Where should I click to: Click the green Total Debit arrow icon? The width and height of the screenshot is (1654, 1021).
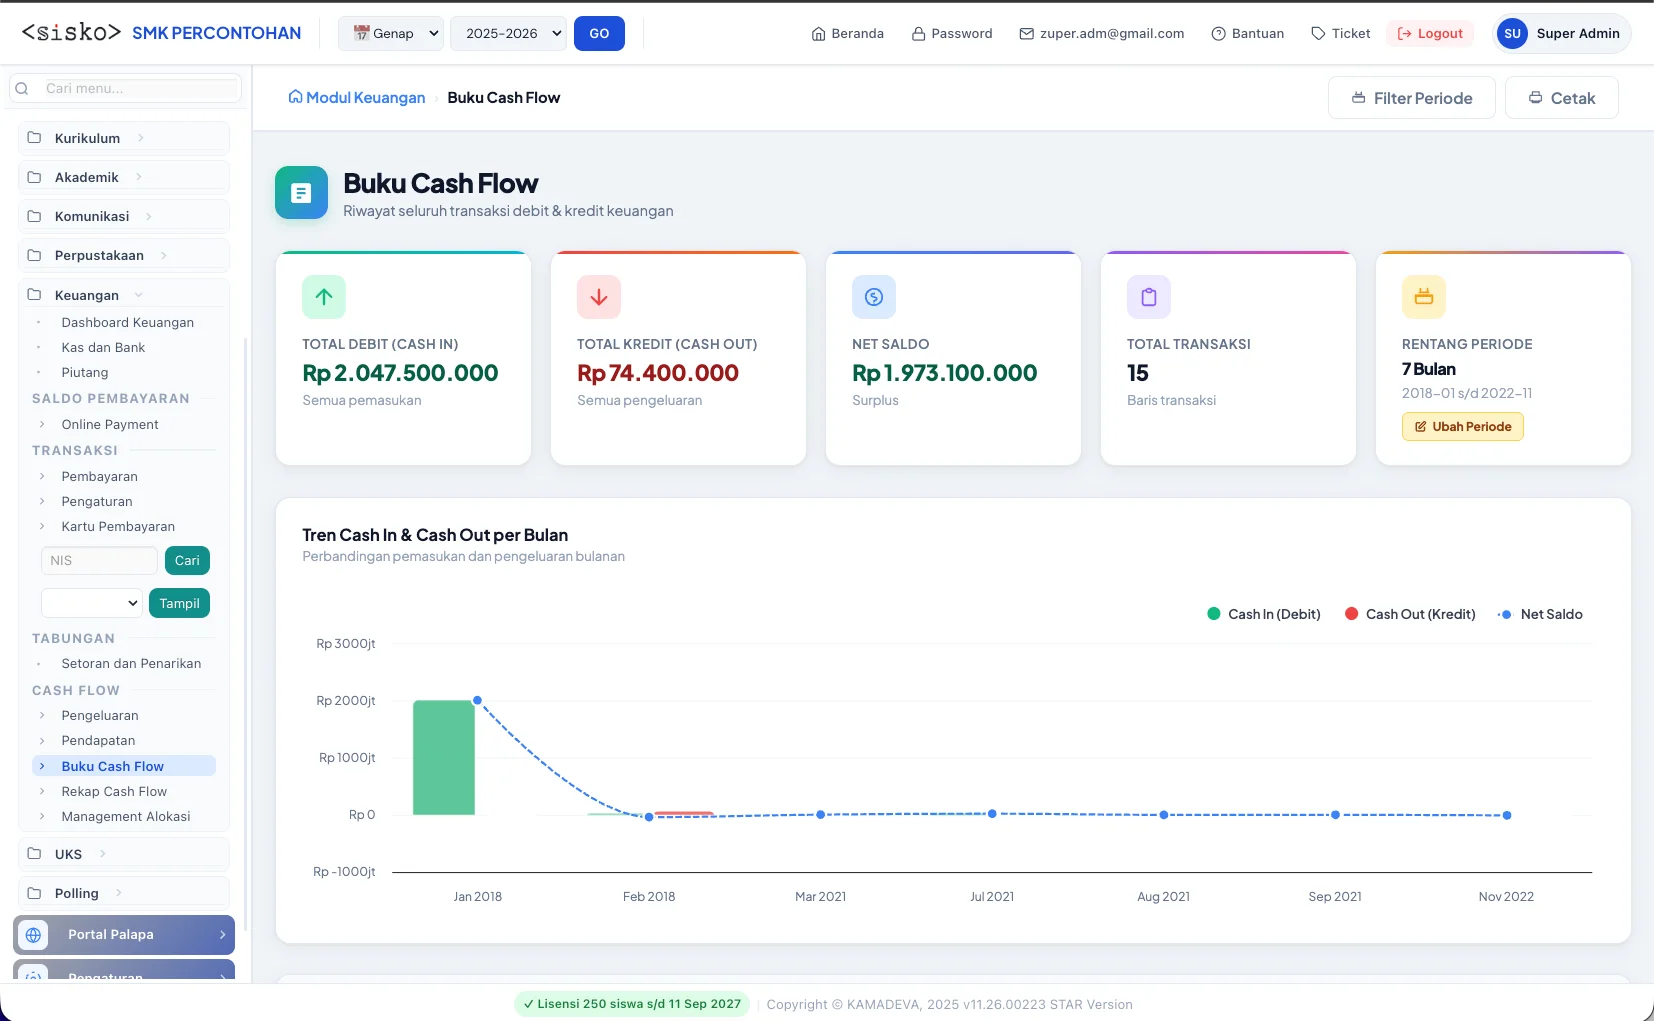[x=324, y=297]
